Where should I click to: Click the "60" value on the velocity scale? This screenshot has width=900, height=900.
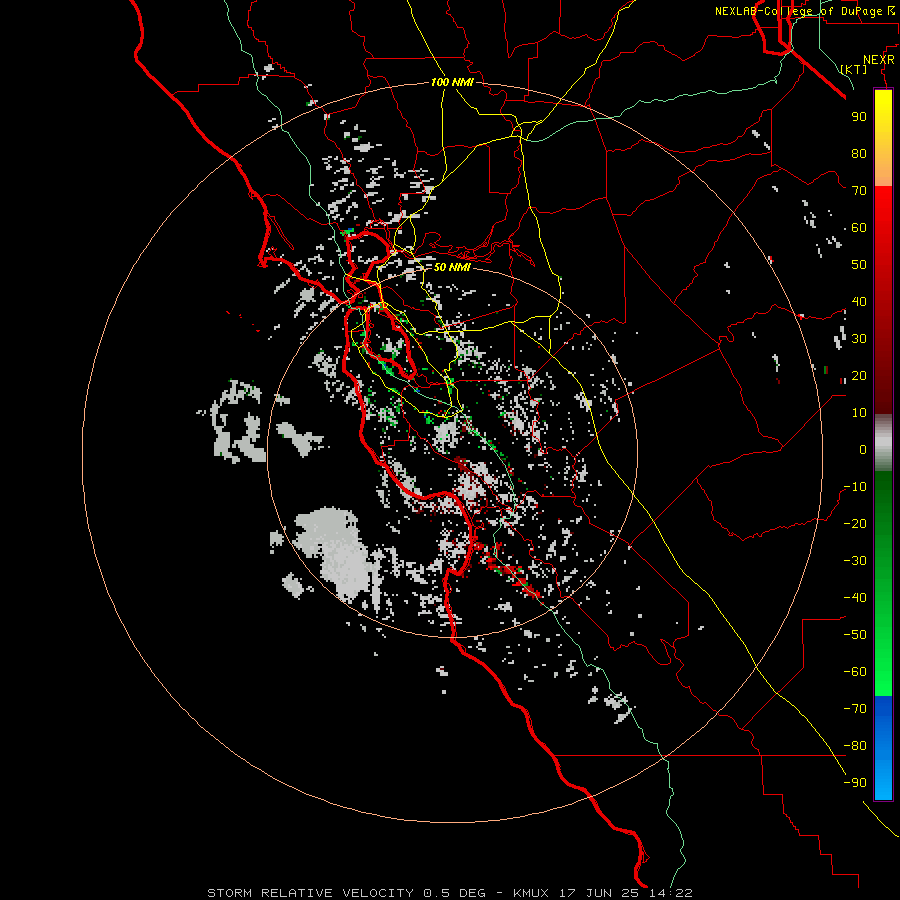859,227
